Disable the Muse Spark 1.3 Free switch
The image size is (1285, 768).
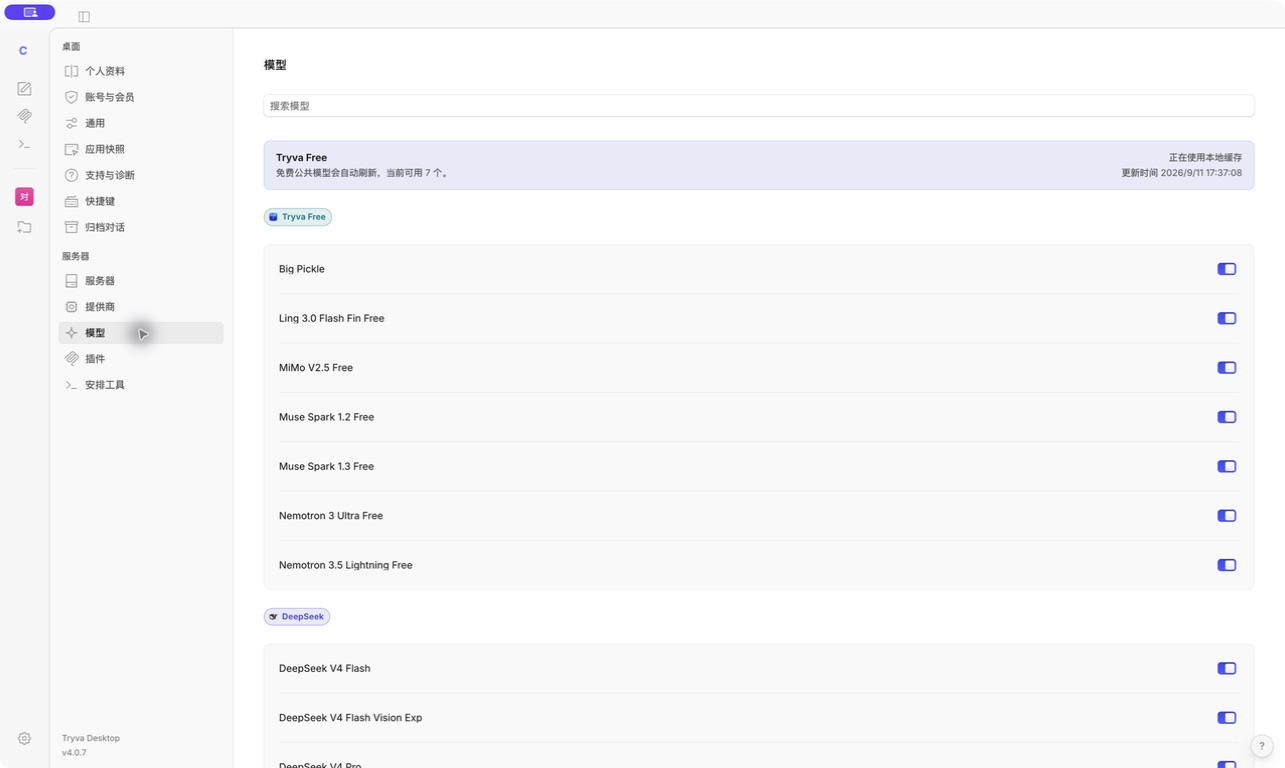tap(1227, 466)
